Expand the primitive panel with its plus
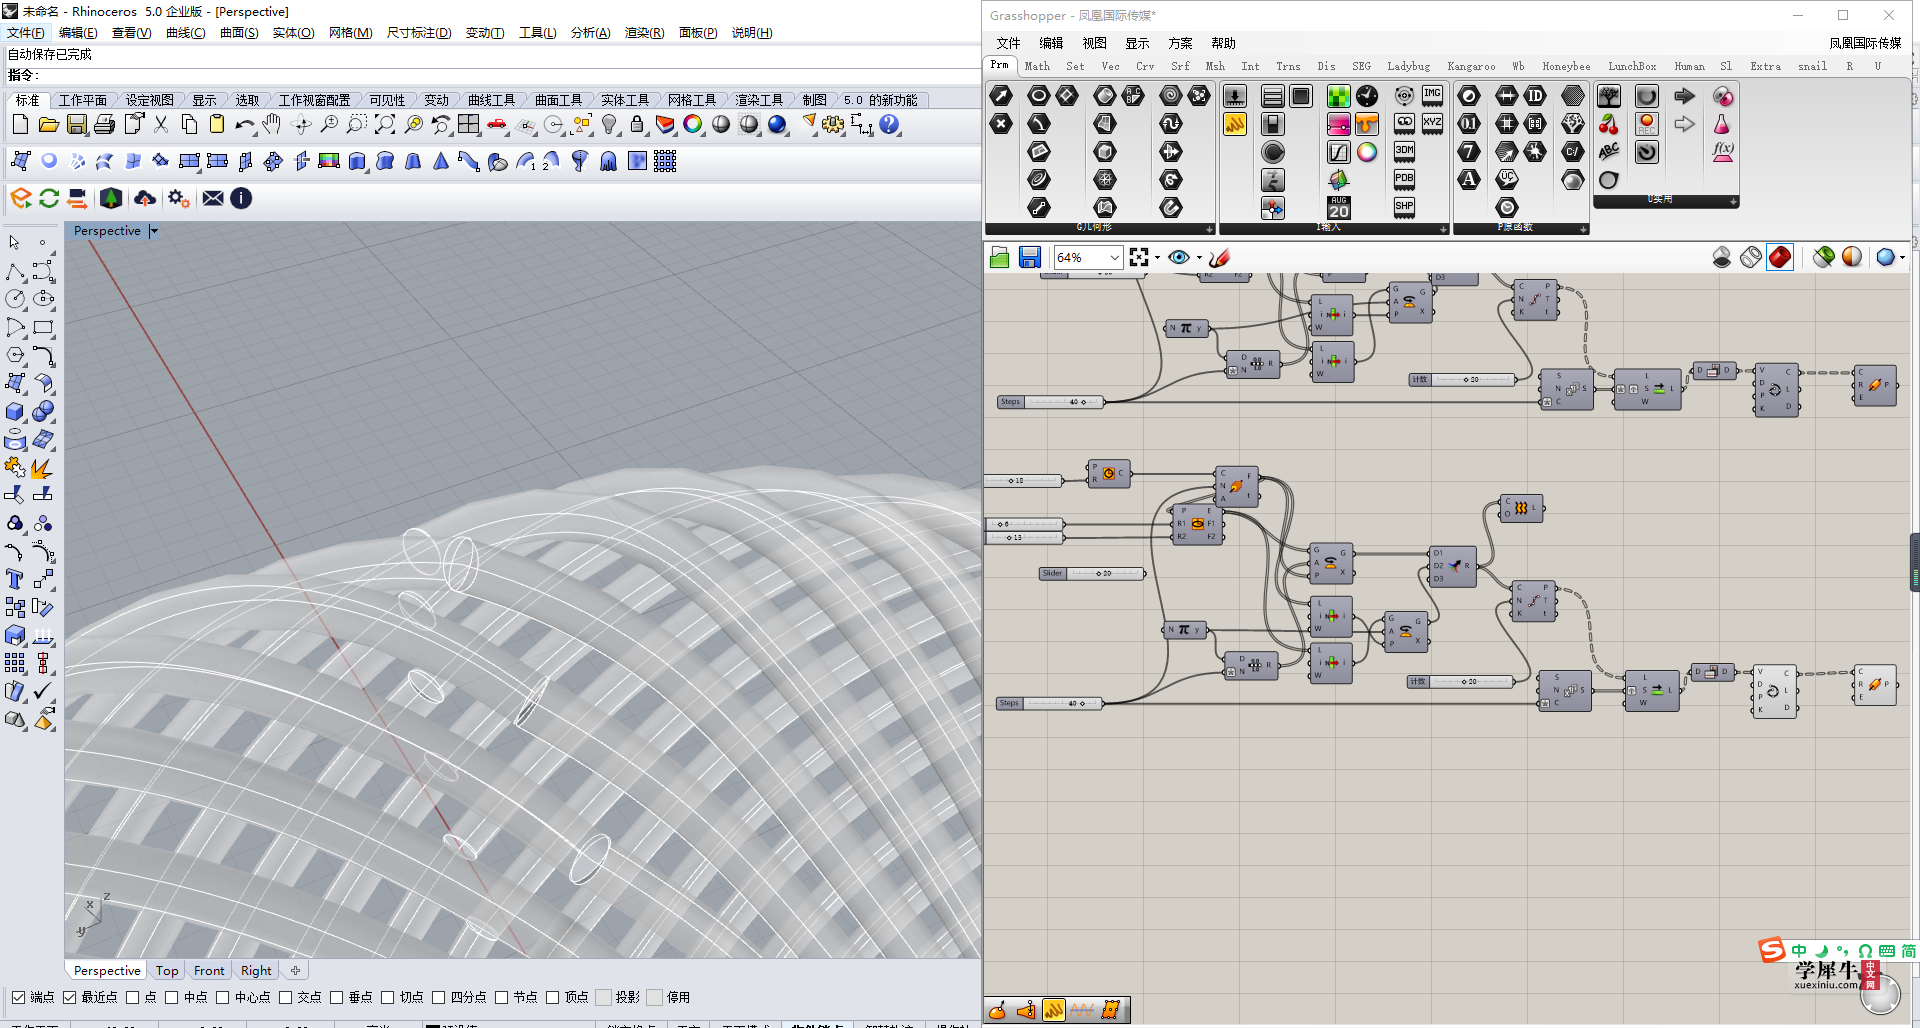This screenshot has height=1028, width=1920. (1583, 229)
